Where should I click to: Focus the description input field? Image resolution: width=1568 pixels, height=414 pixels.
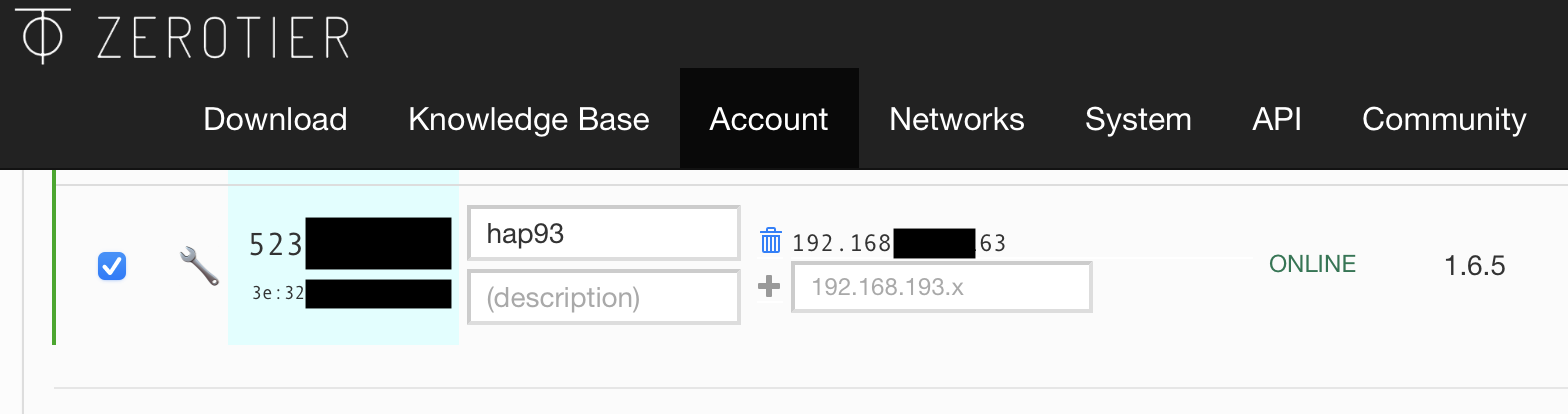(603, 298)
